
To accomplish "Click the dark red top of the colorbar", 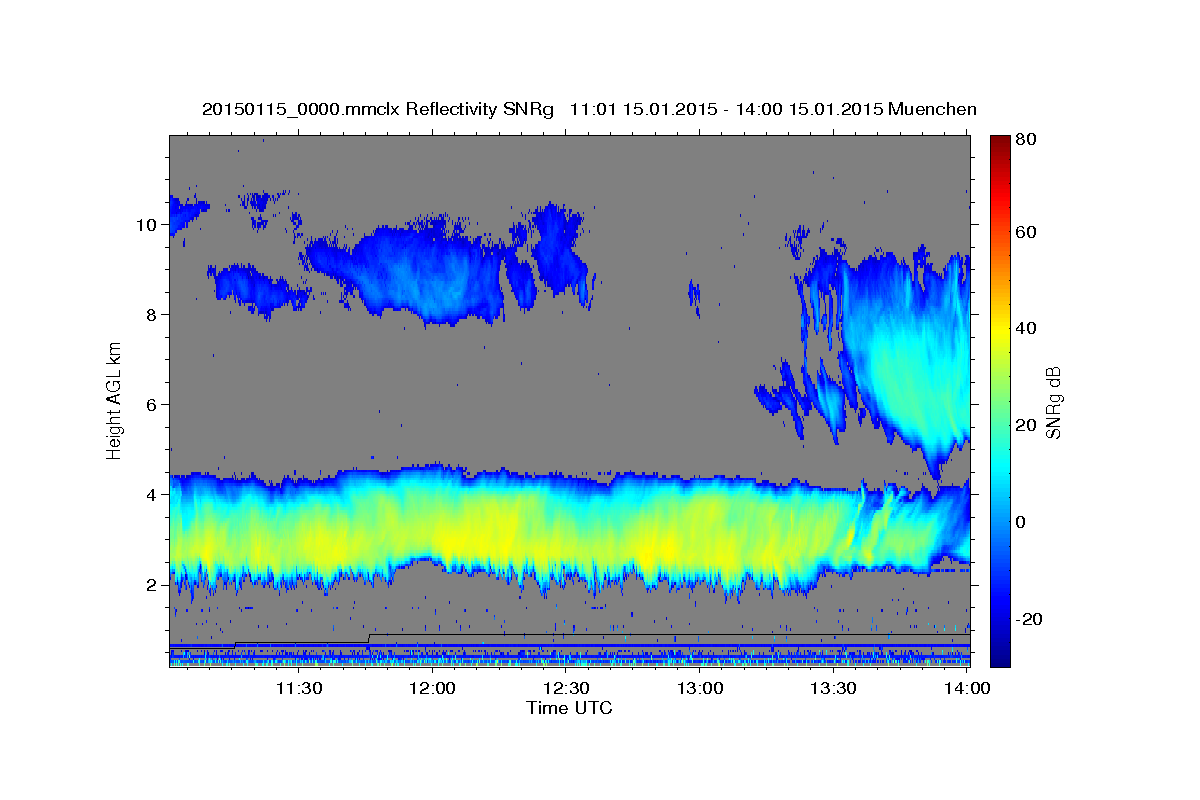I will (1000, 145).
